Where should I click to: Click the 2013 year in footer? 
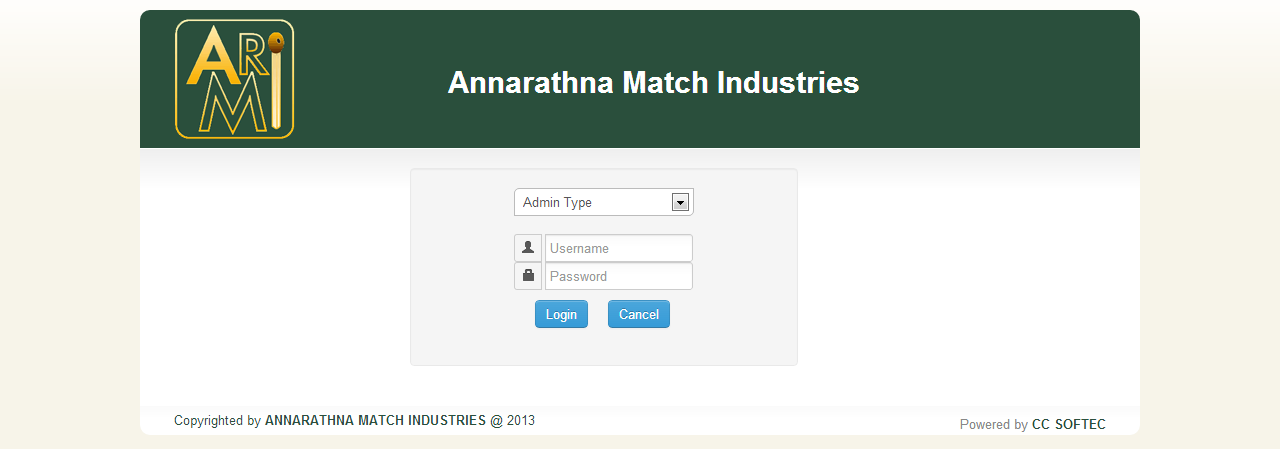[x=521, y=421]
